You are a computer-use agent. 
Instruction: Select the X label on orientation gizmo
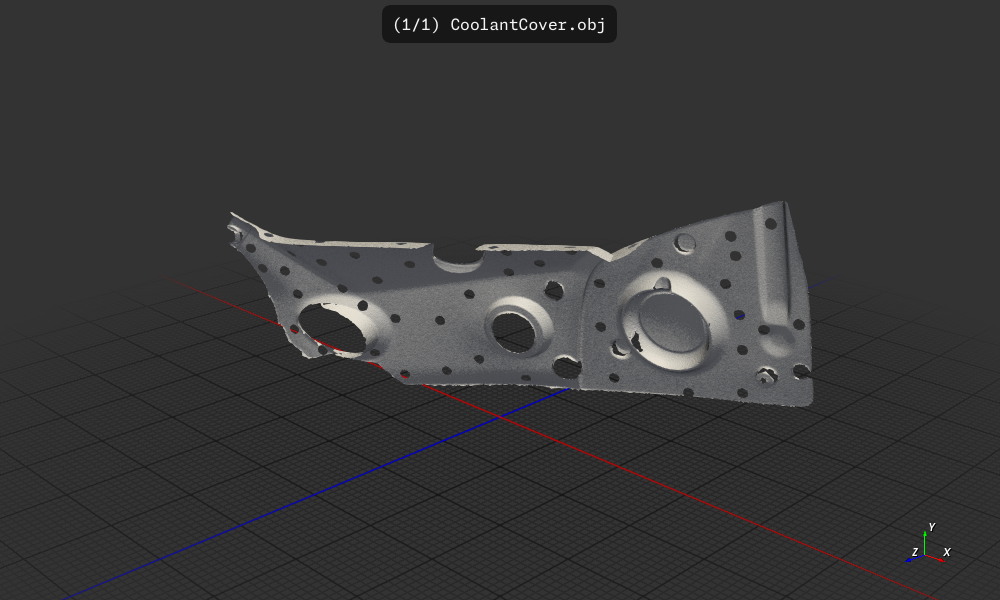click(x=947, y=552)
